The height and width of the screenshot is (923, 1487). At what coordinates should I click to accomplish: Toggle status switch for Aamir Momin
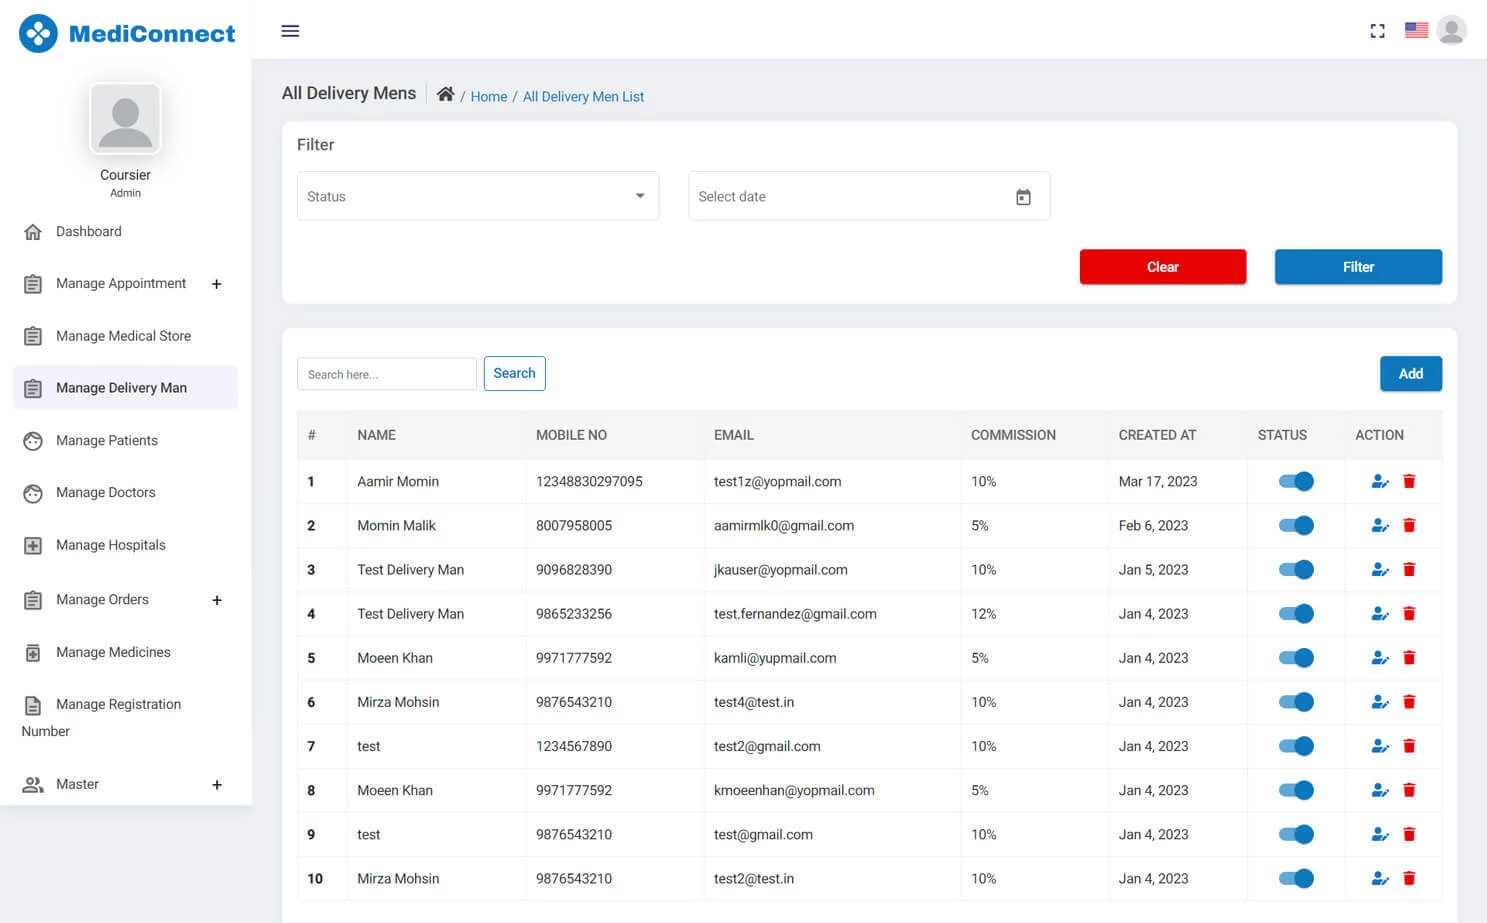click(x=1296, y=481)
